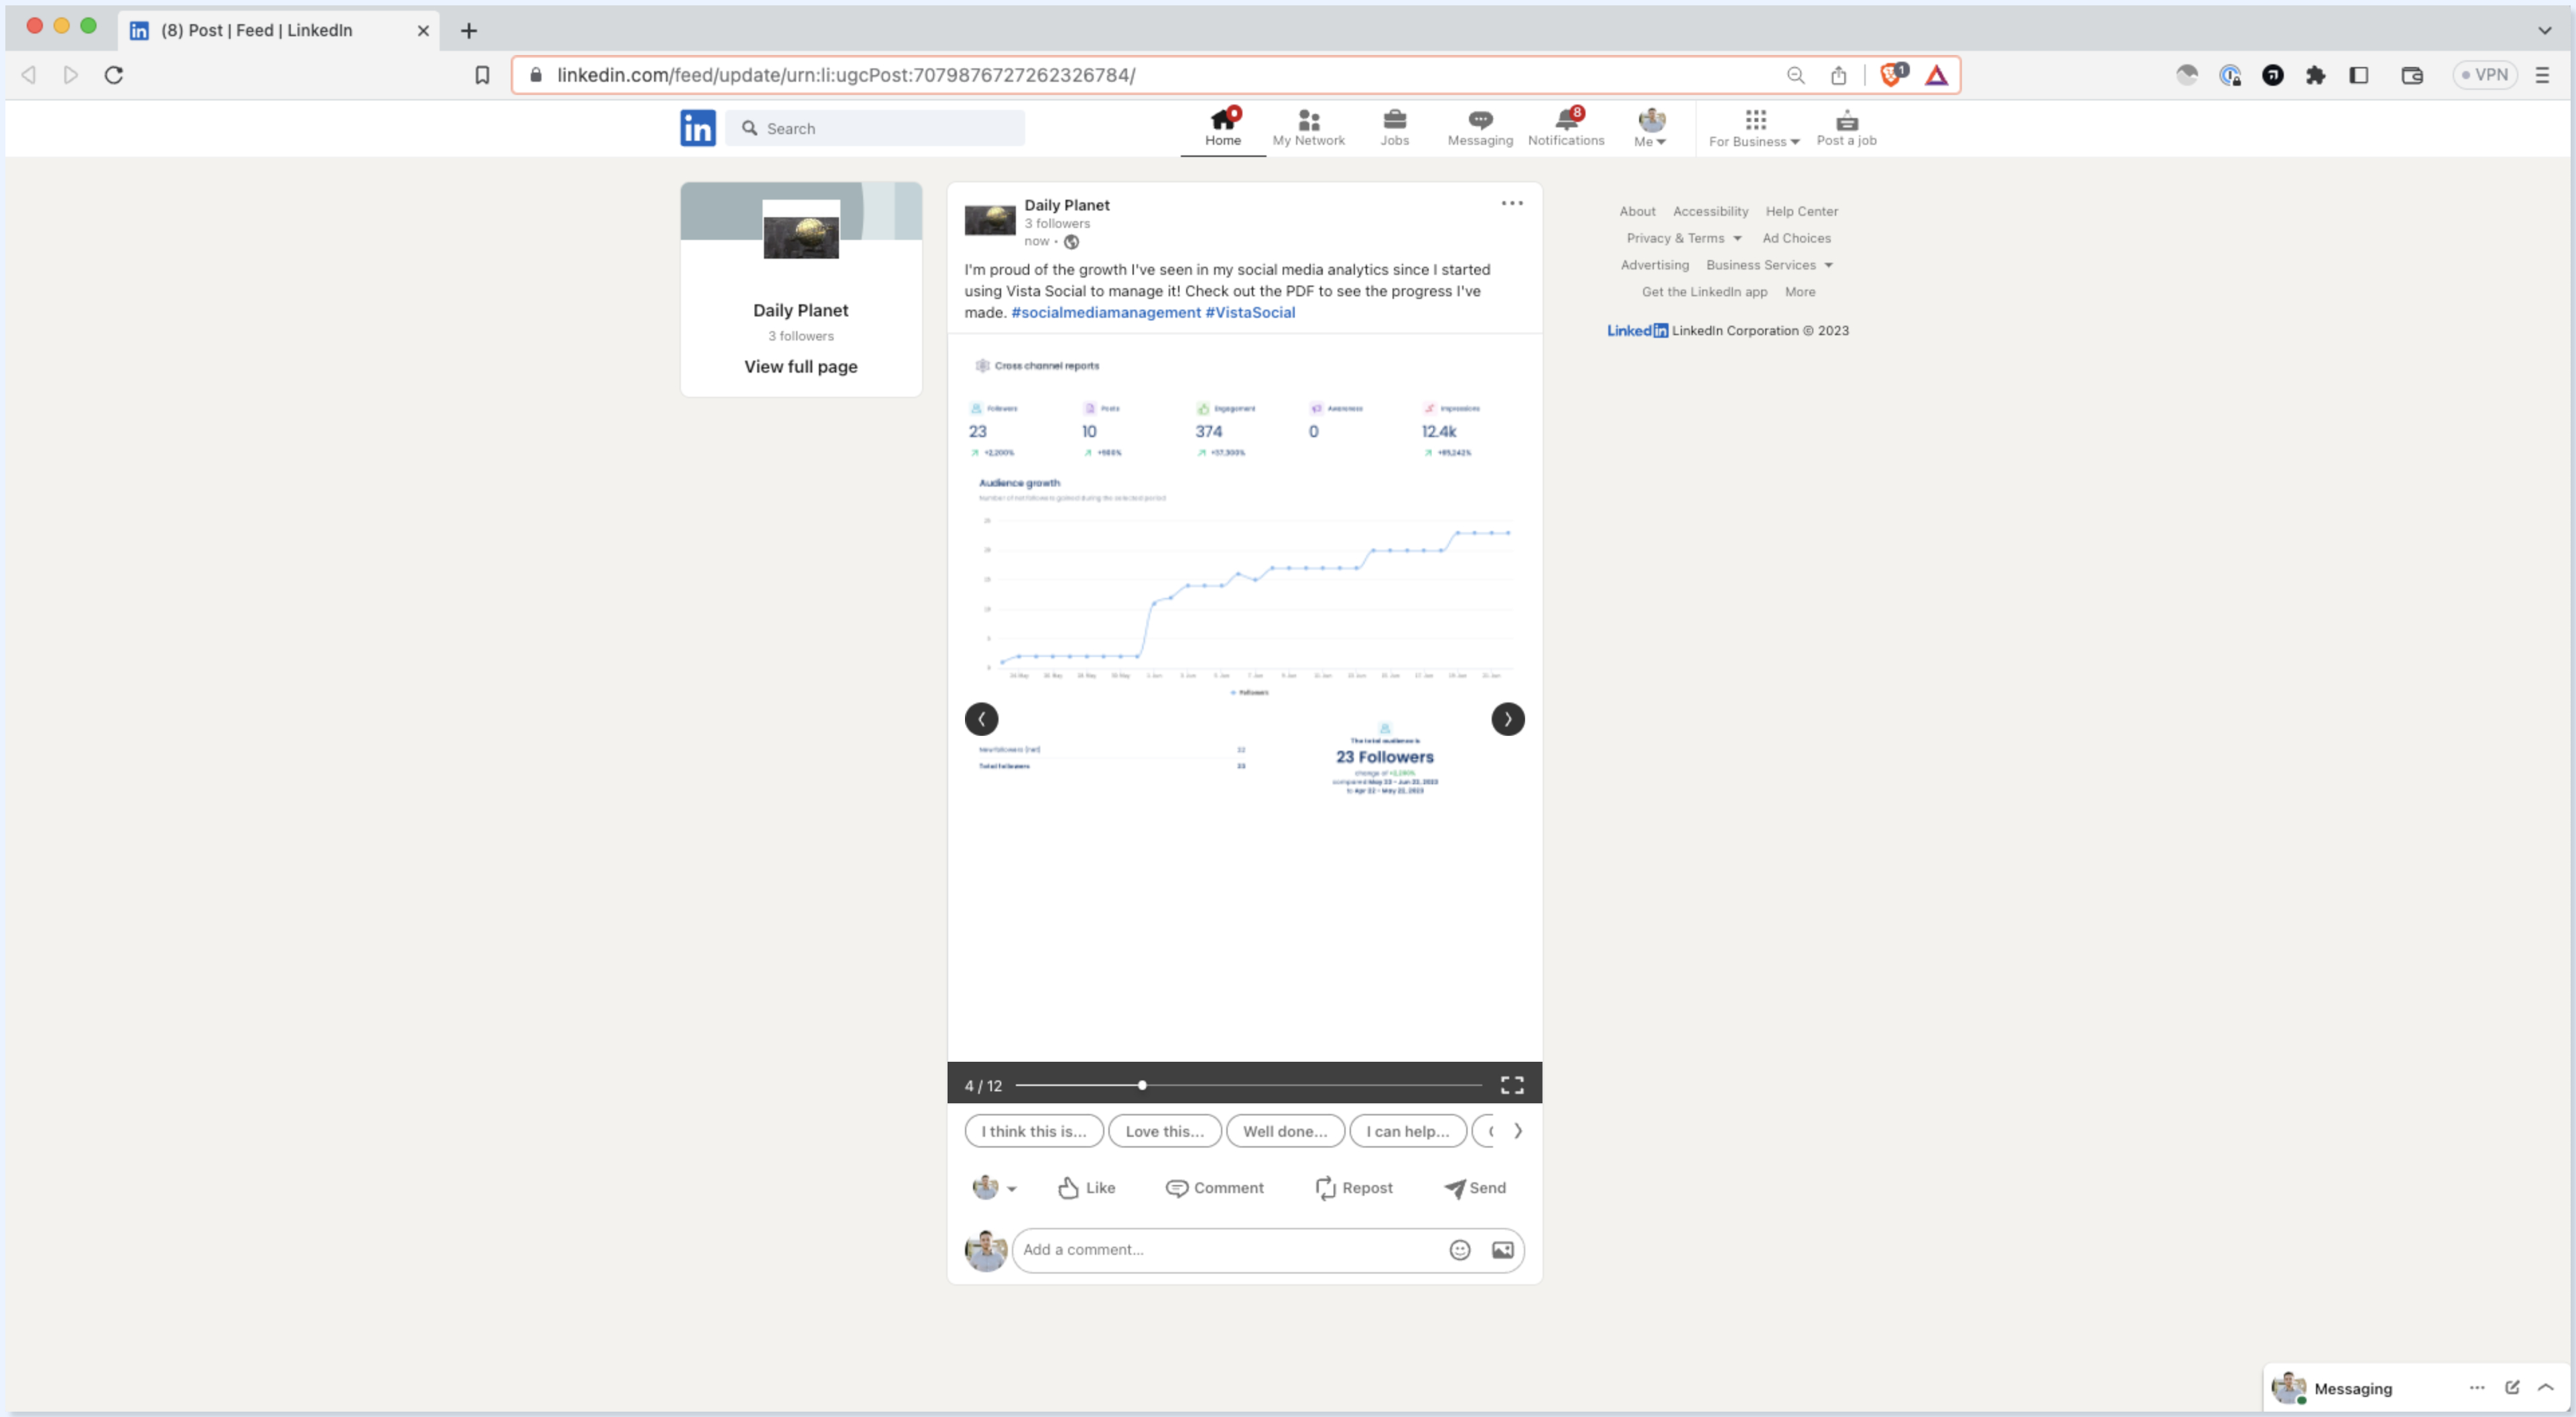
Task: Go back in browser history
Action: (x=29, y=75)
